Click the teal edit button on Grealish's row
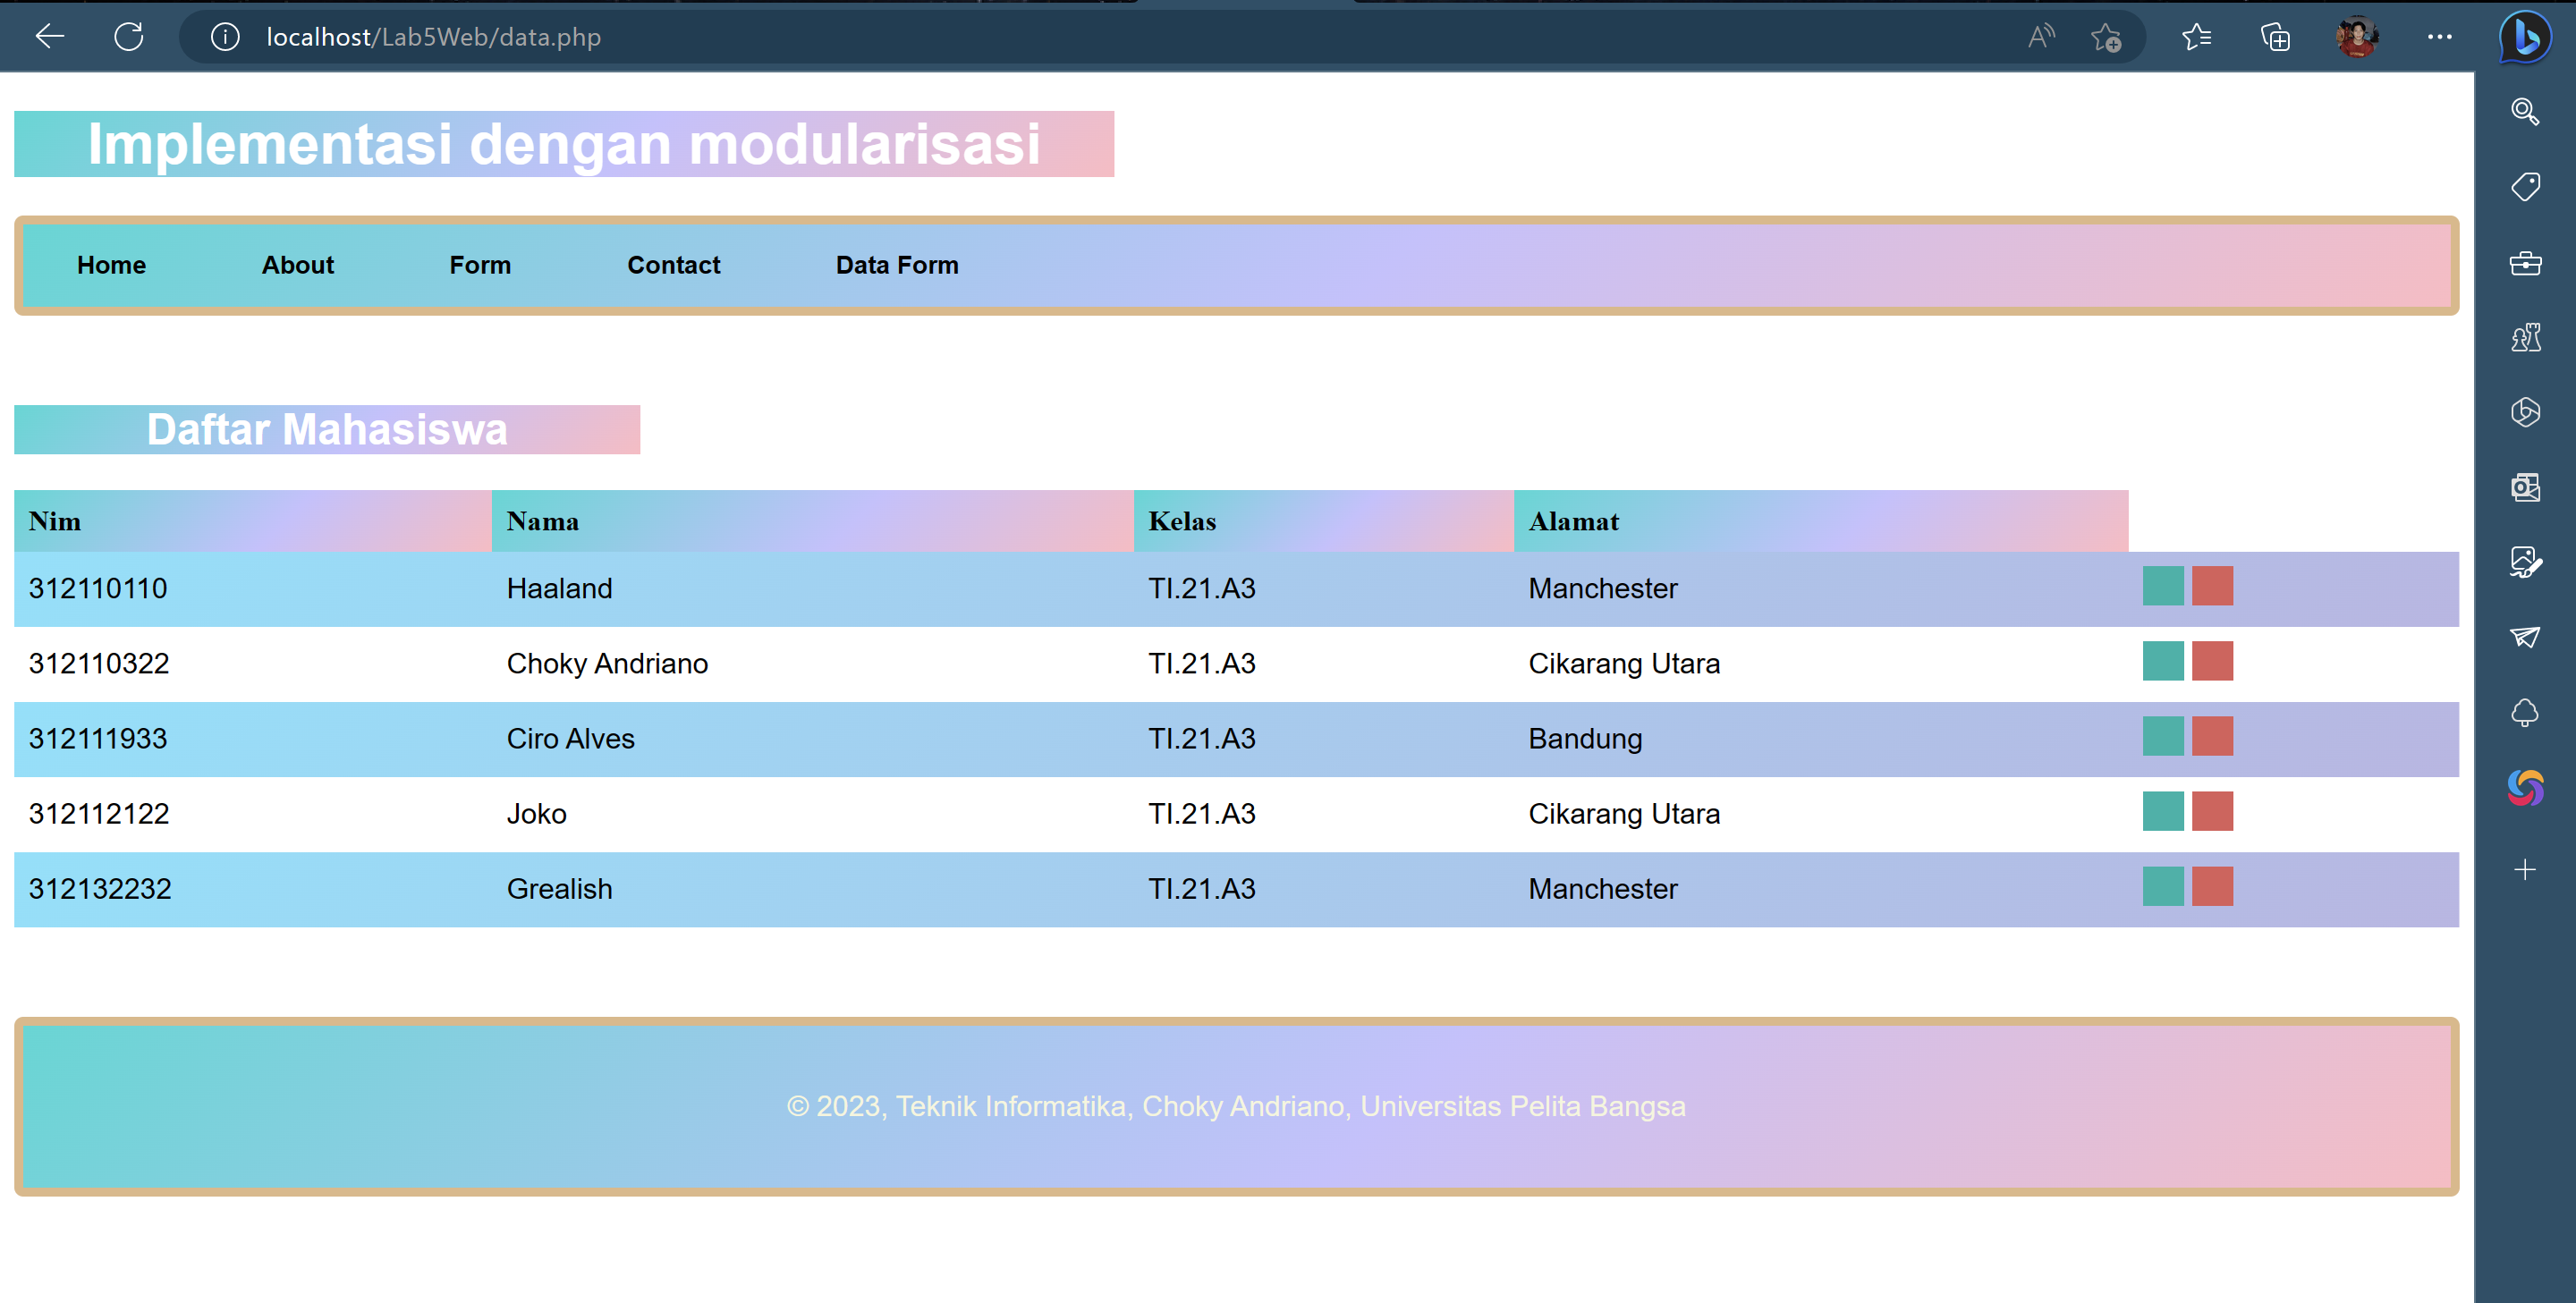The height and width of the screenshot is (1303, 2576). (x=2163, y=887)
